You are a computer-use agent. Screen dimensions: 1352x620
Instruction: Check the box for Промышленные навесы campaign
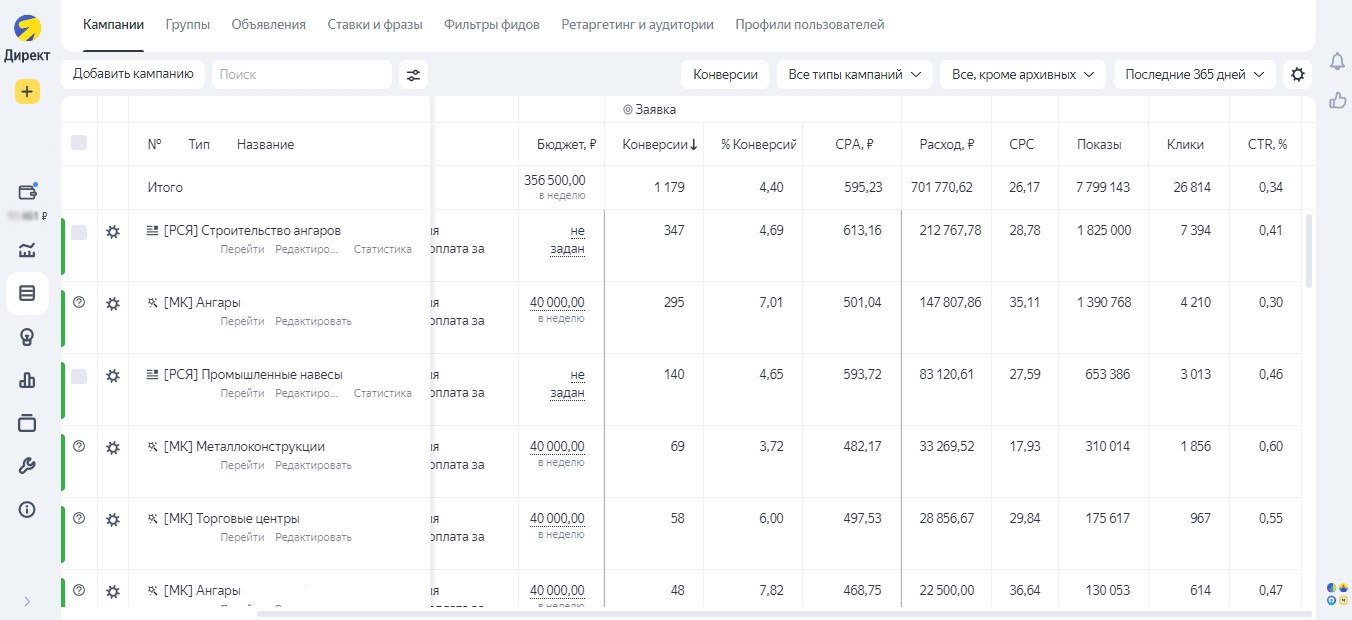(x=79, y=376)
